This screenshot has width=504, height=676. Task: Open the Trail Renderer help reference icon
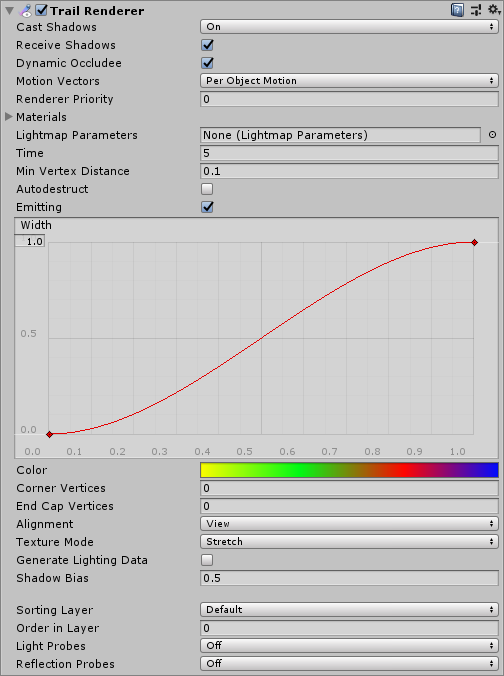(x=457, y=9)
